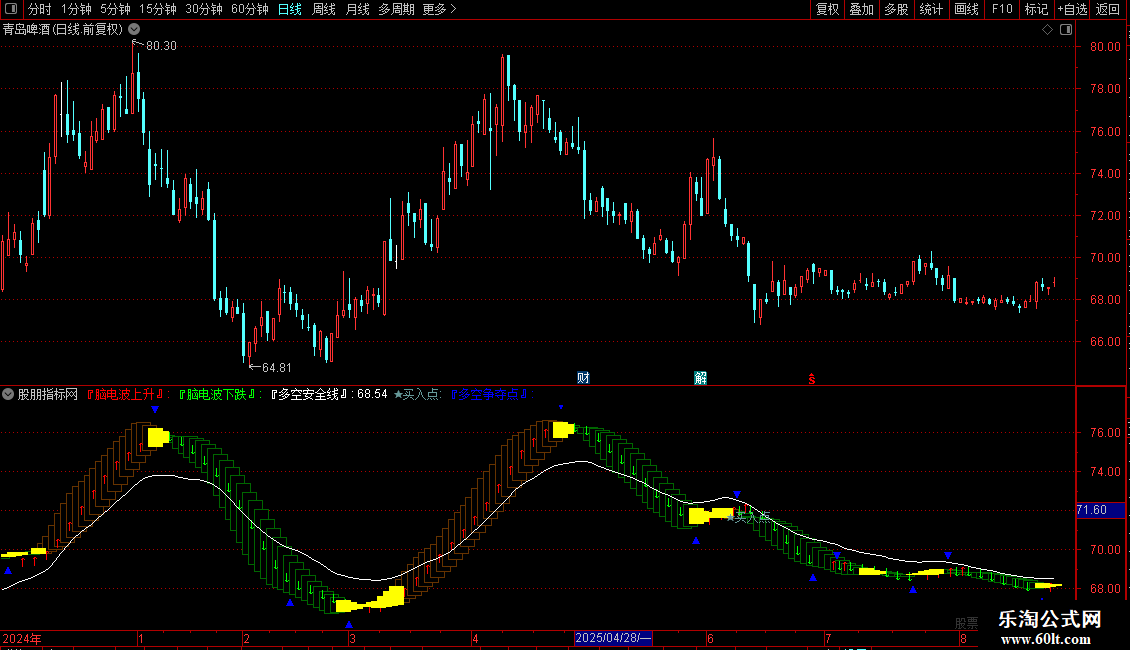Click the 2024年 timeline label

click(x=22, y=638)
